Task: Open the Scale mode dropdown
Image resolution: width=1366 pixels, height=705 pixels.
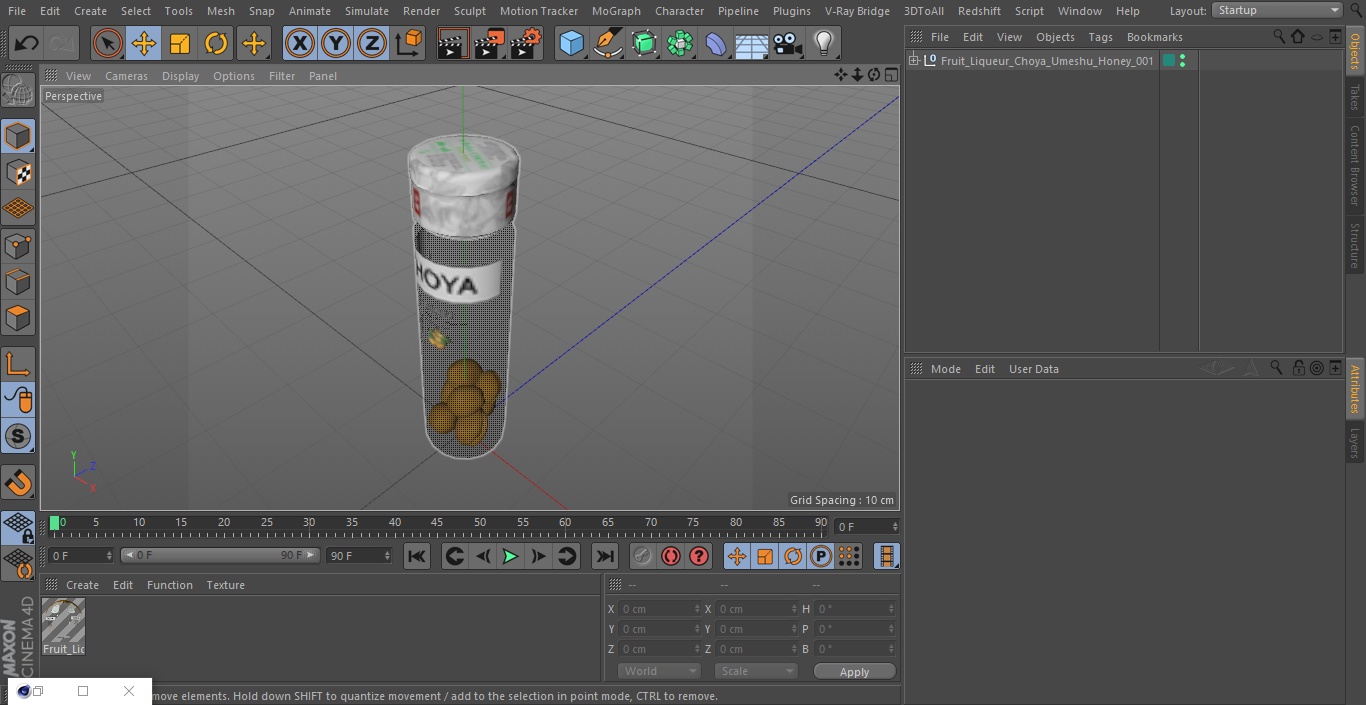Action: pos(756,671)
